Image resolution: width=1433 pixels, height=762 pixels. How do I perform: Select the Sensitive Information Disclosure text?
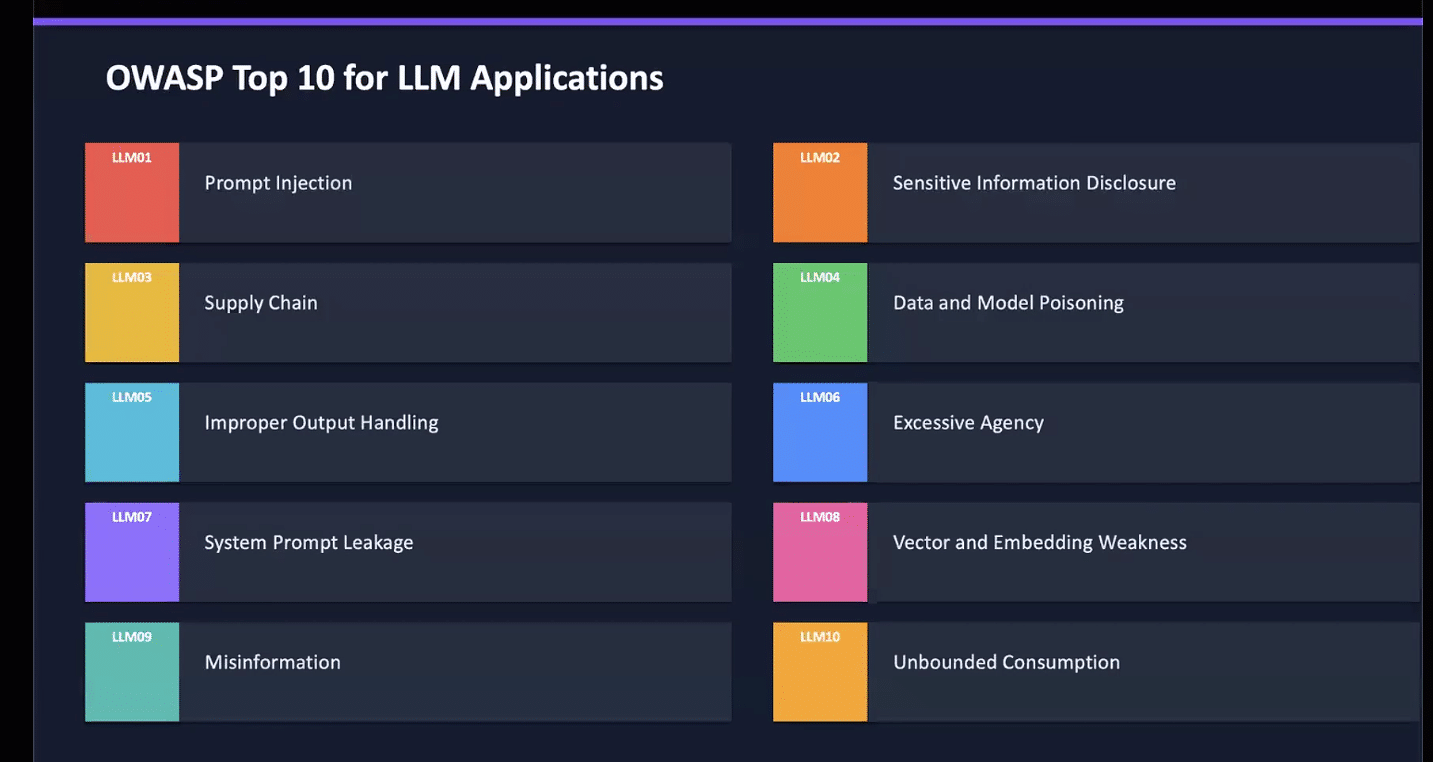tap(1034, 183)
